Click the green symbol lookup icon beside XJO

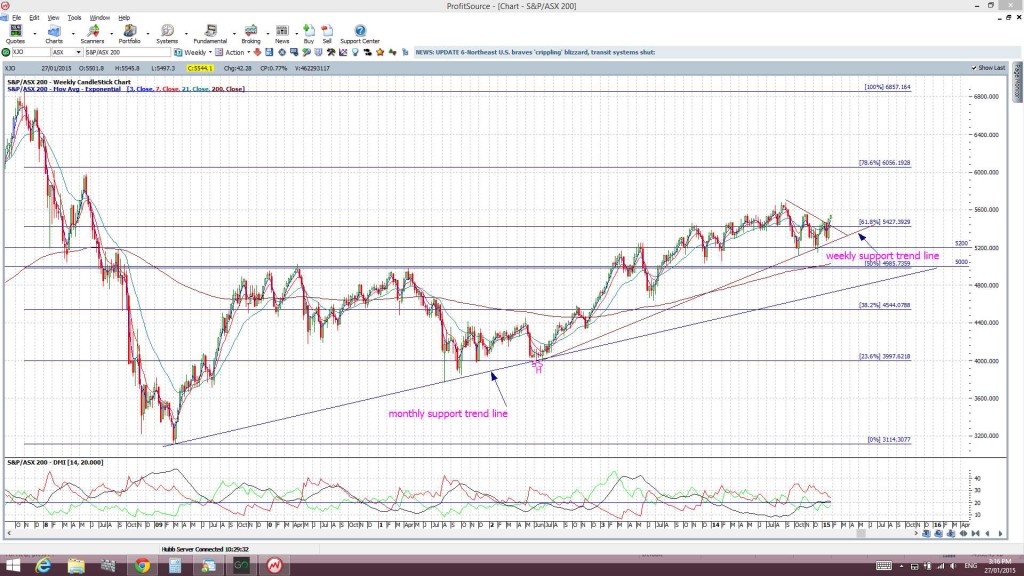pyautogui.click(x=6, y=52)
